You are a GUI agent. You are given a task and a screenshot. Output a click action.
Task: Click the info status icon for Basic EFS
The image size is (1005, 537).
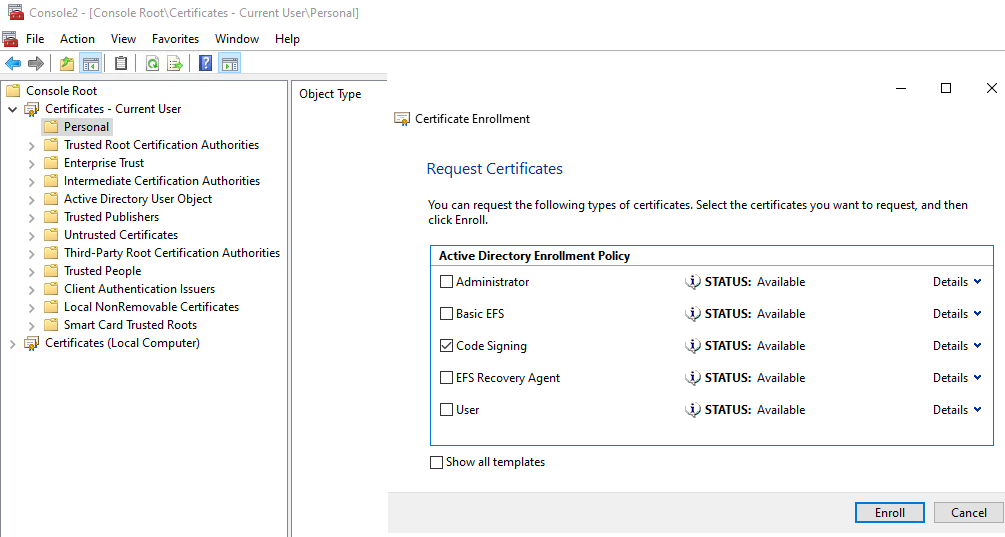point(692,314)
